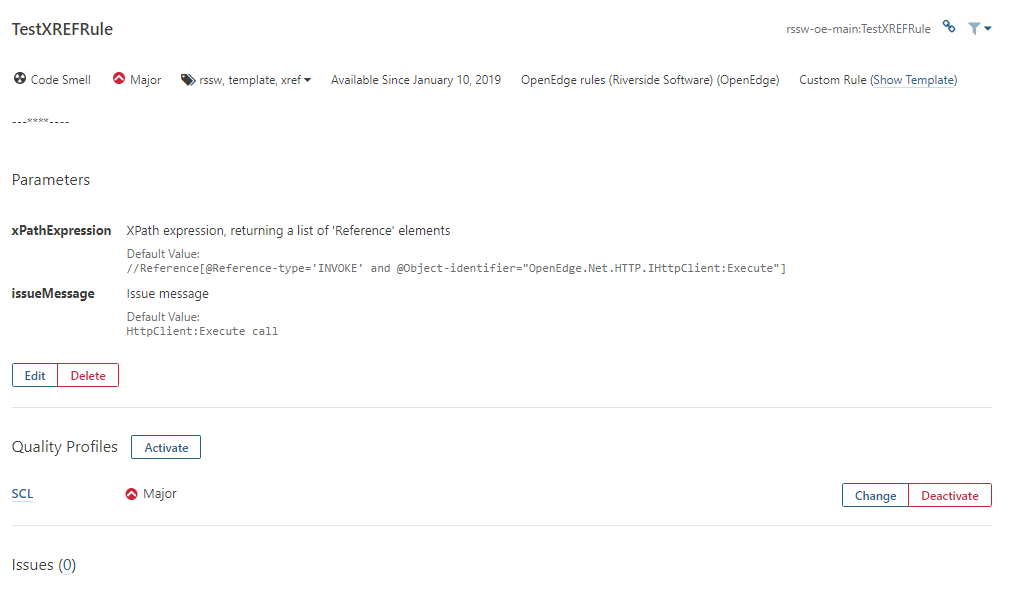Click the Major severity icon in the SCL row
Viewport: 1034px width, 602px height.
(x=131, y=492)
